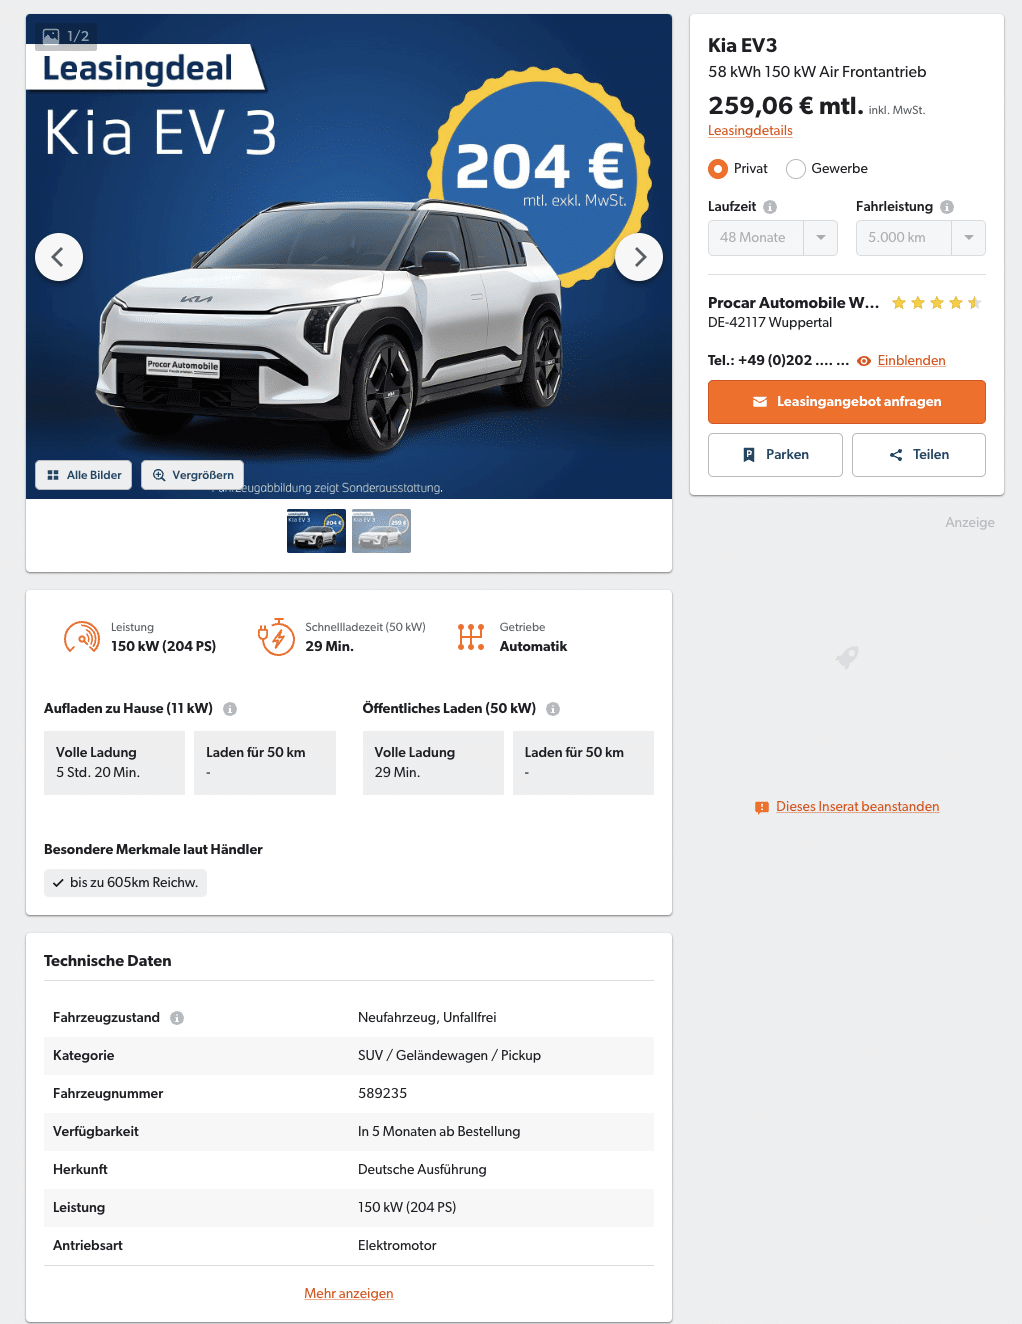This screenshot has height=1324, width=1022.
Task: Click info icon next to Fahrleistung
Action: [x=947, y=207]
